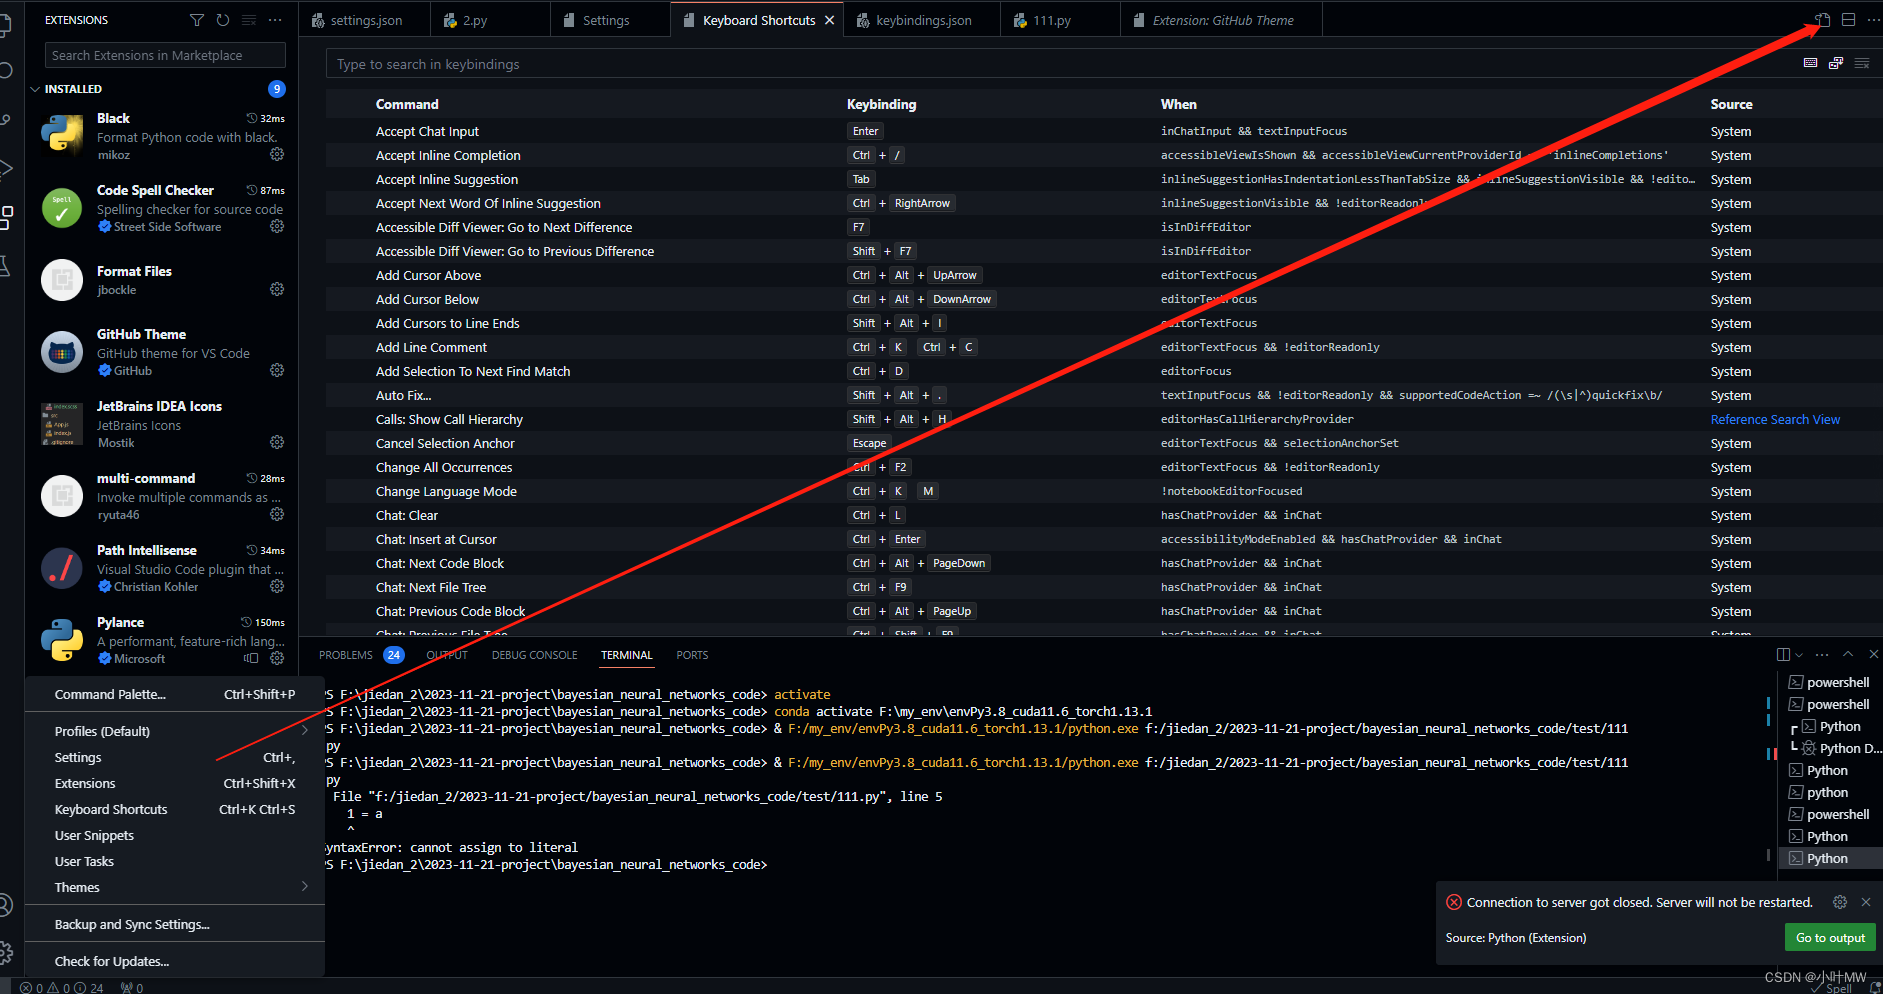Click the Go to output button

pos(1829,937)
